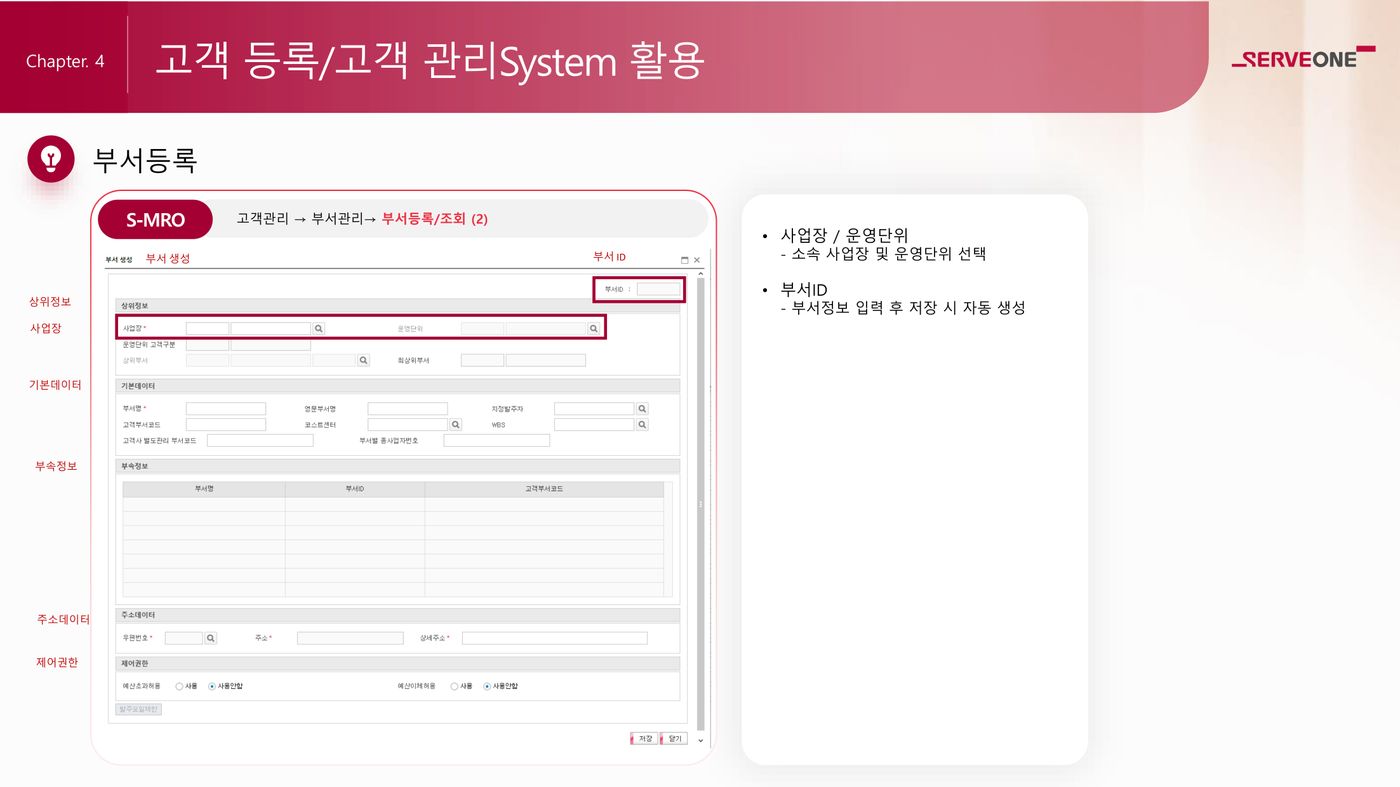The height and width of the screenshot is (787, 1400).
Task: Select 사용 radio for 예산이체허용
Action: click(x=454, y=687)
